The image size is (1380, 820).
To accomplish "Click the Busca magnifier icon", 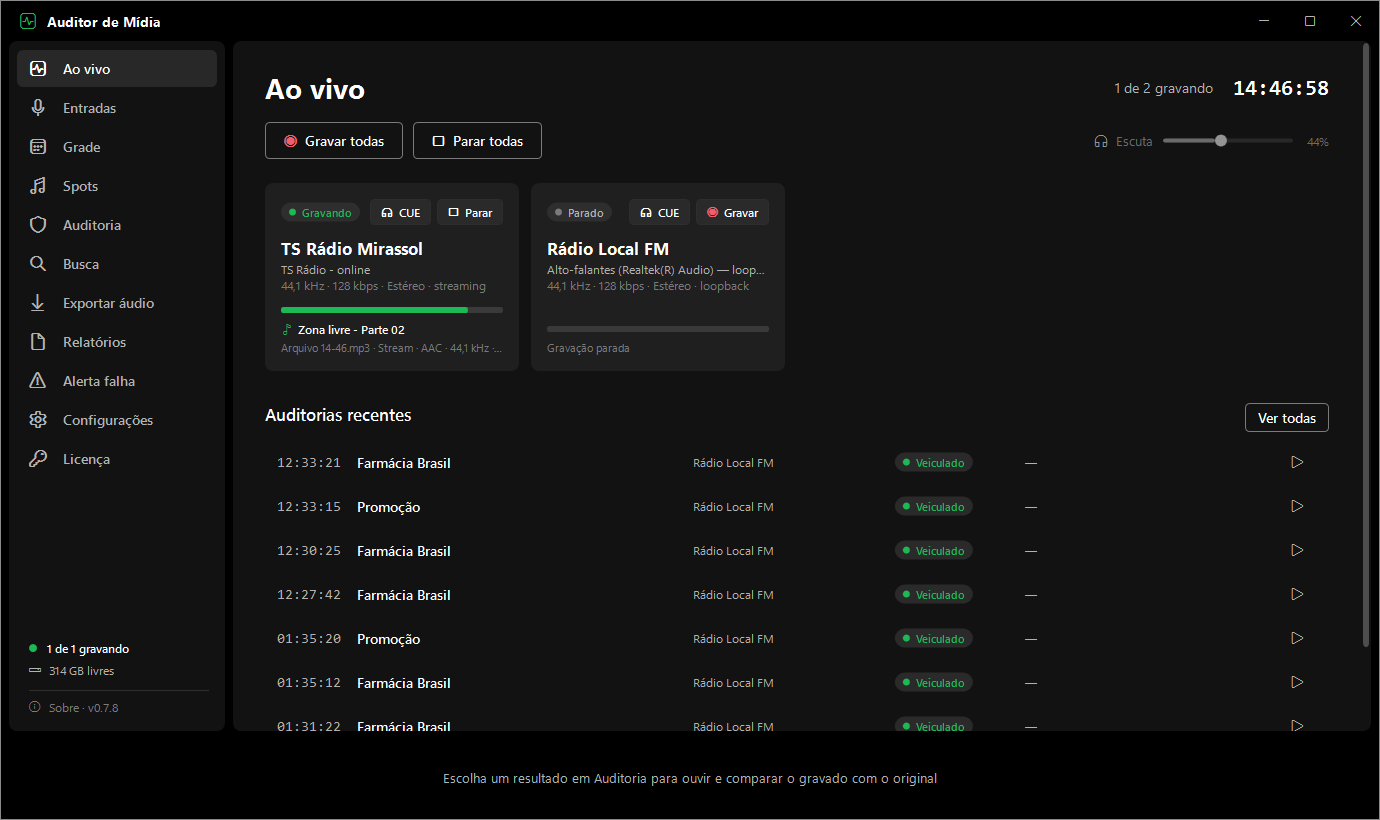I will coord(38,264).
